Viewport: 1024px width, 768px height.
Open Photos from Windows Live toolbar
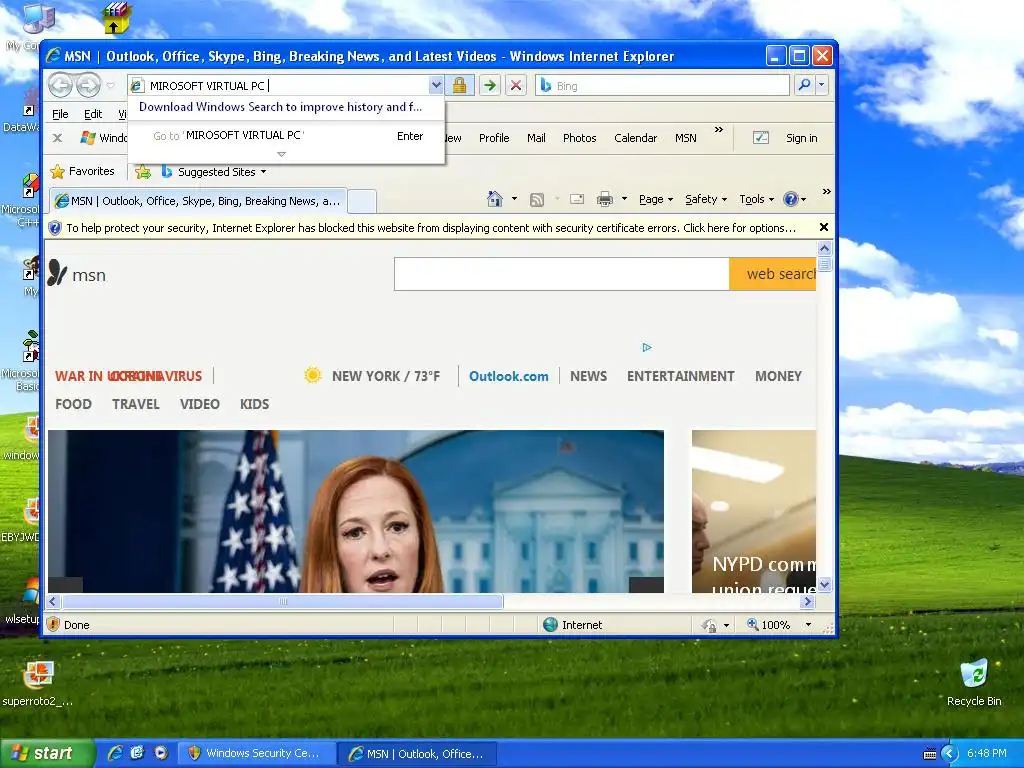(579, 138)
